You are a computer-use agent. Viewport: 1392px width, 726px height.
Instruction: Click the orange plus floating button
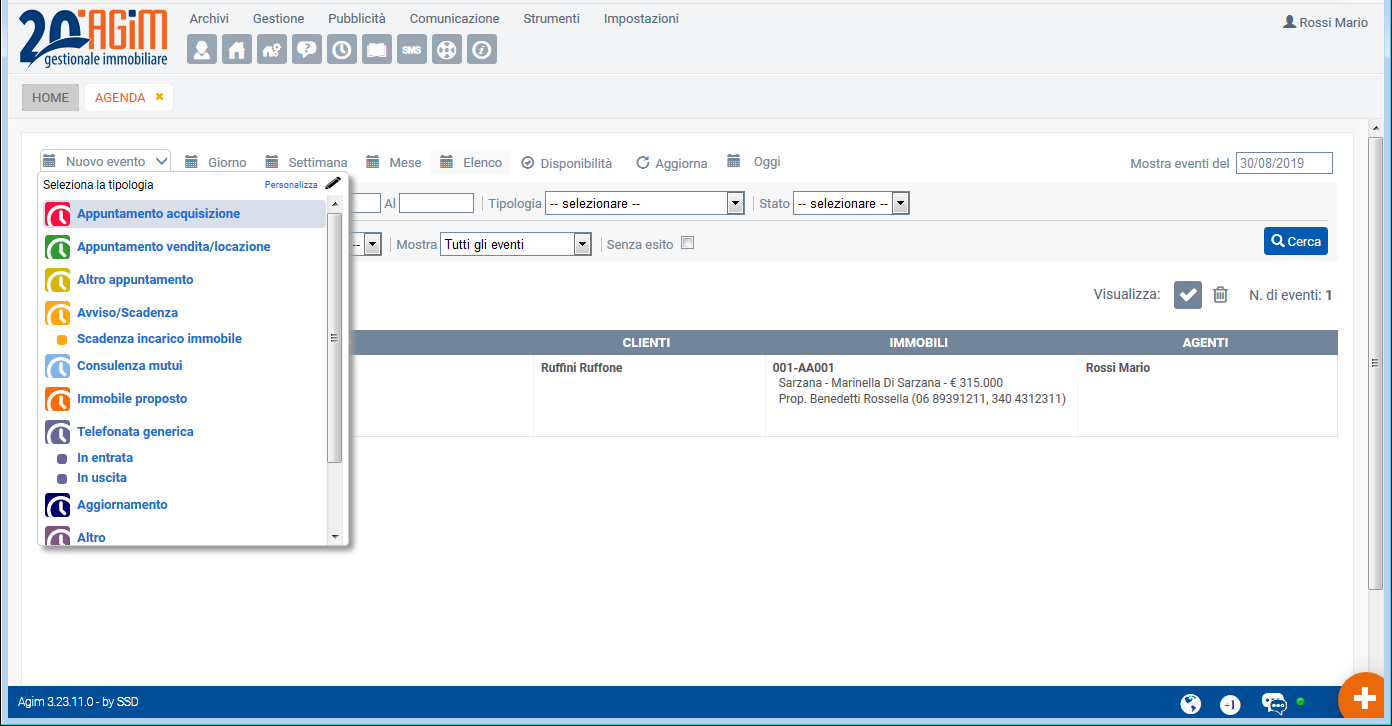(1365, 699)
